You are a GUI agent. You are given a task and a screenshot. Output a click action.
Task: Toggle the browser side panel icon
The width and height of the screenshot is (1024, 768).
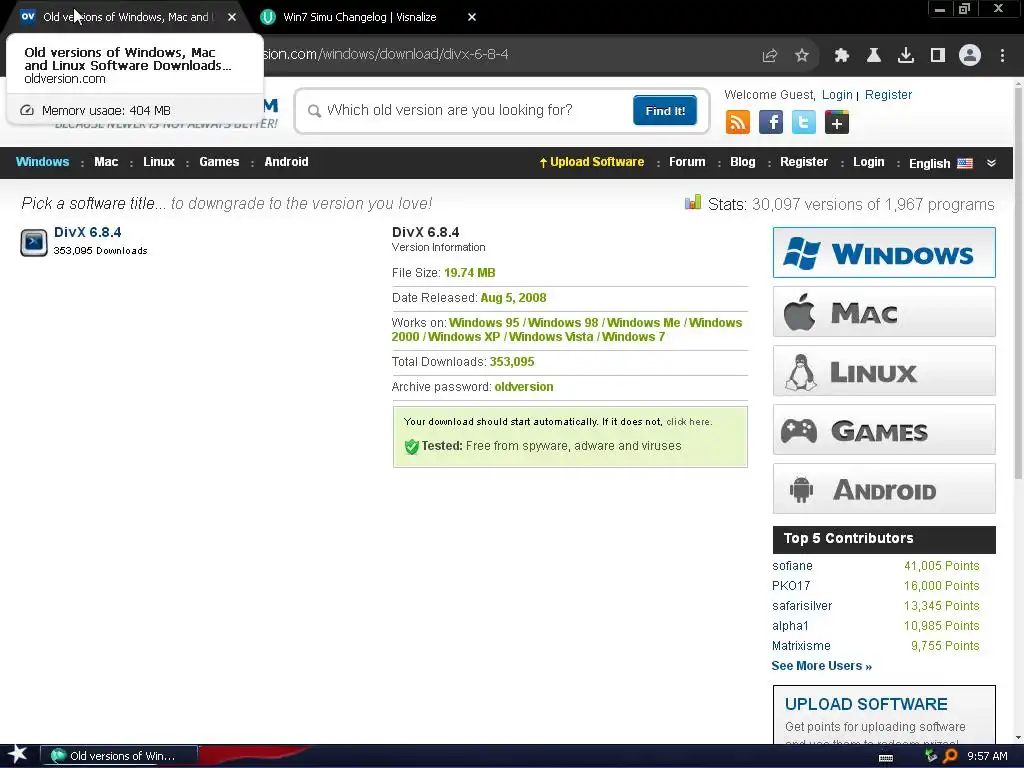[x=938, y=56]
